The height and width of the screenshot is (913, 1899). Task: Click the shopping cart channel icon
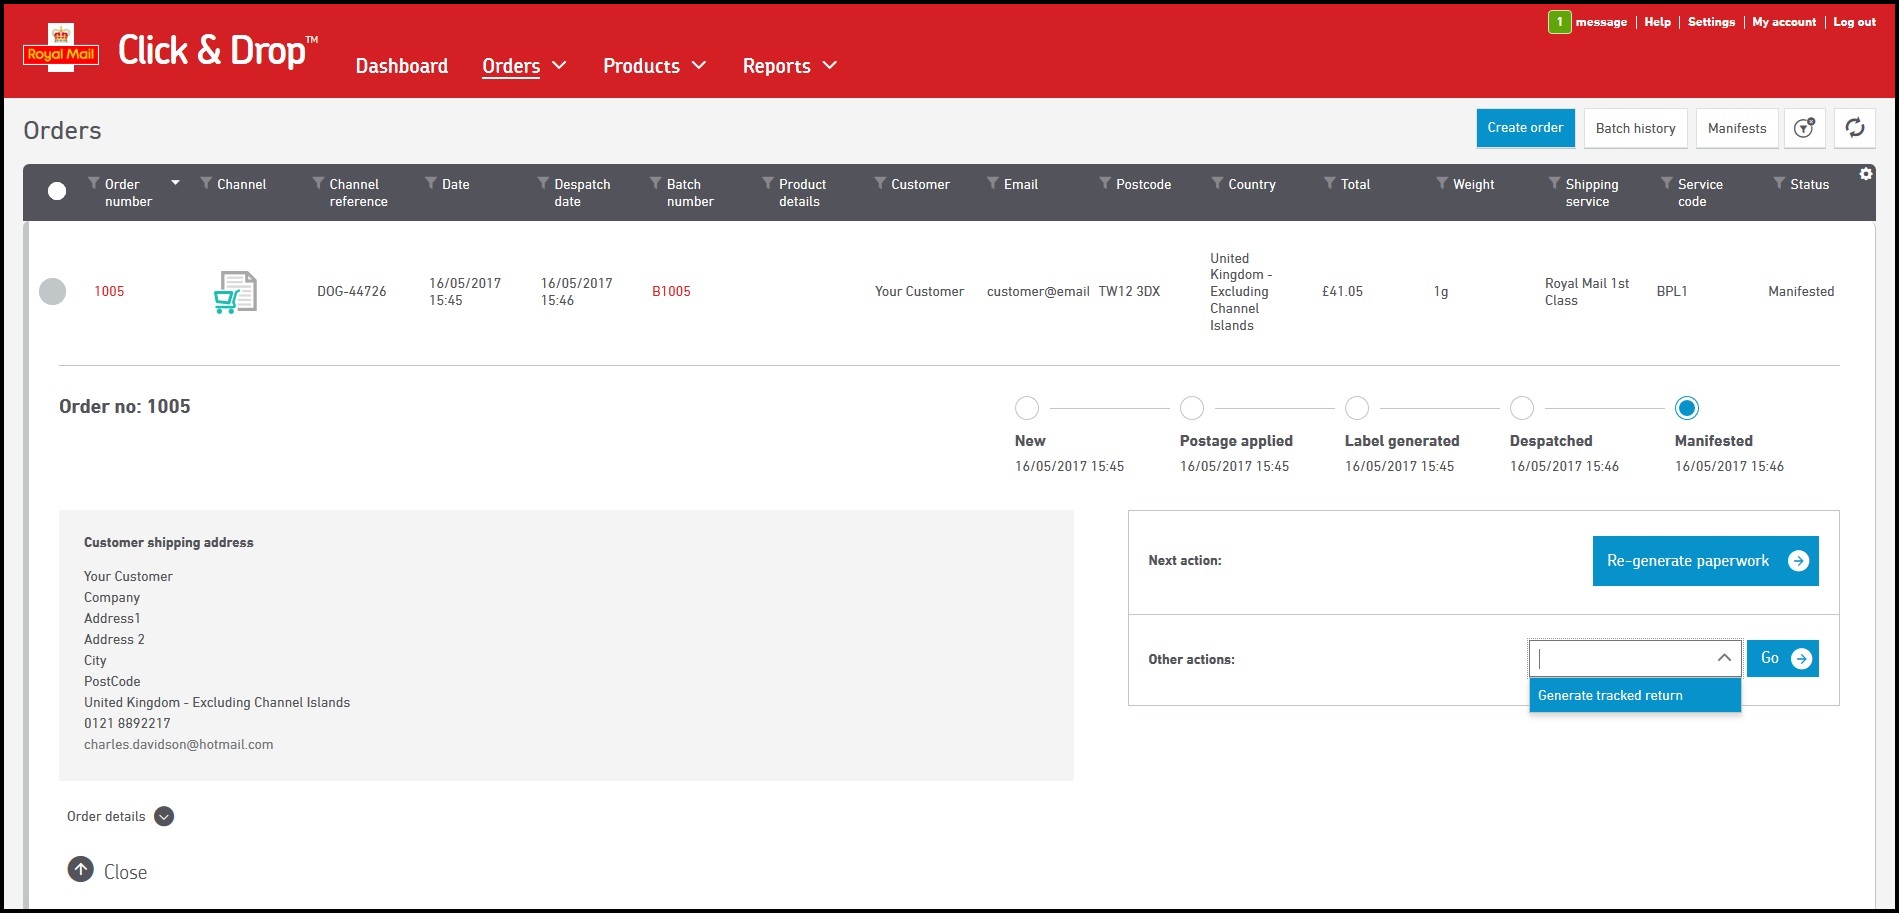(x=235, y=292)
